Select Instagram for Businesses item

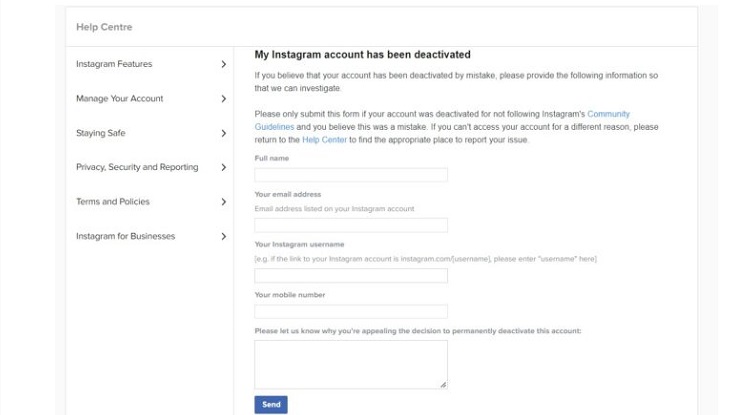[x=125, y=236]
